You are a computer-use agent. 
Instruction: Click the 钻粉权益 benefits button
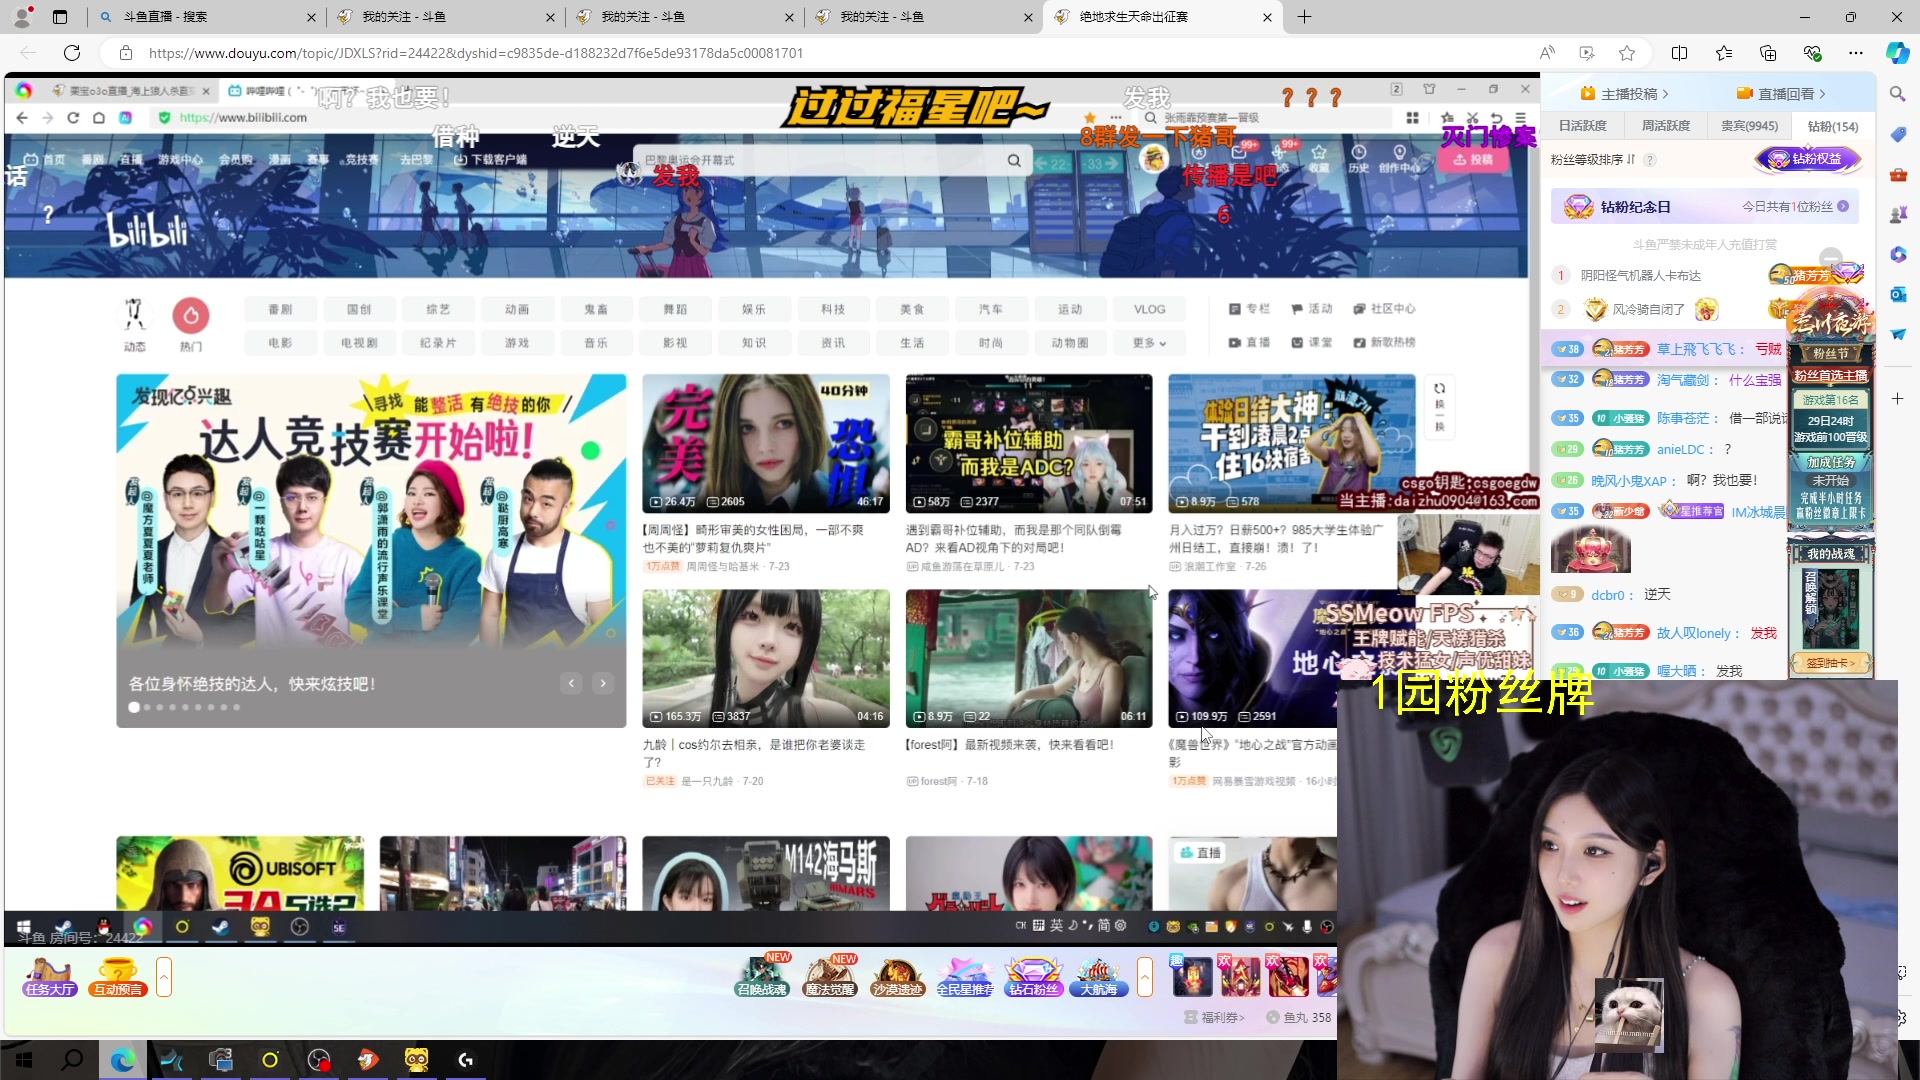click(1808, 159)
